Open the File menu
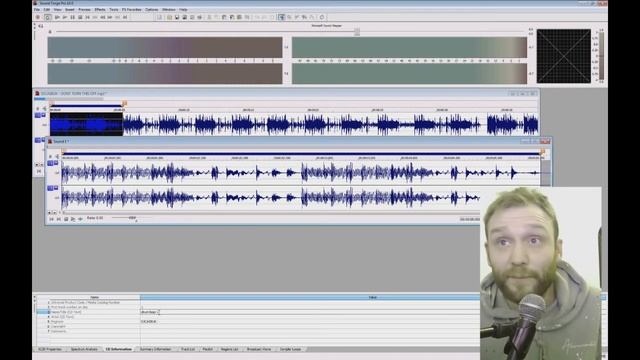640x360 pixels. (x=37, y=9)
